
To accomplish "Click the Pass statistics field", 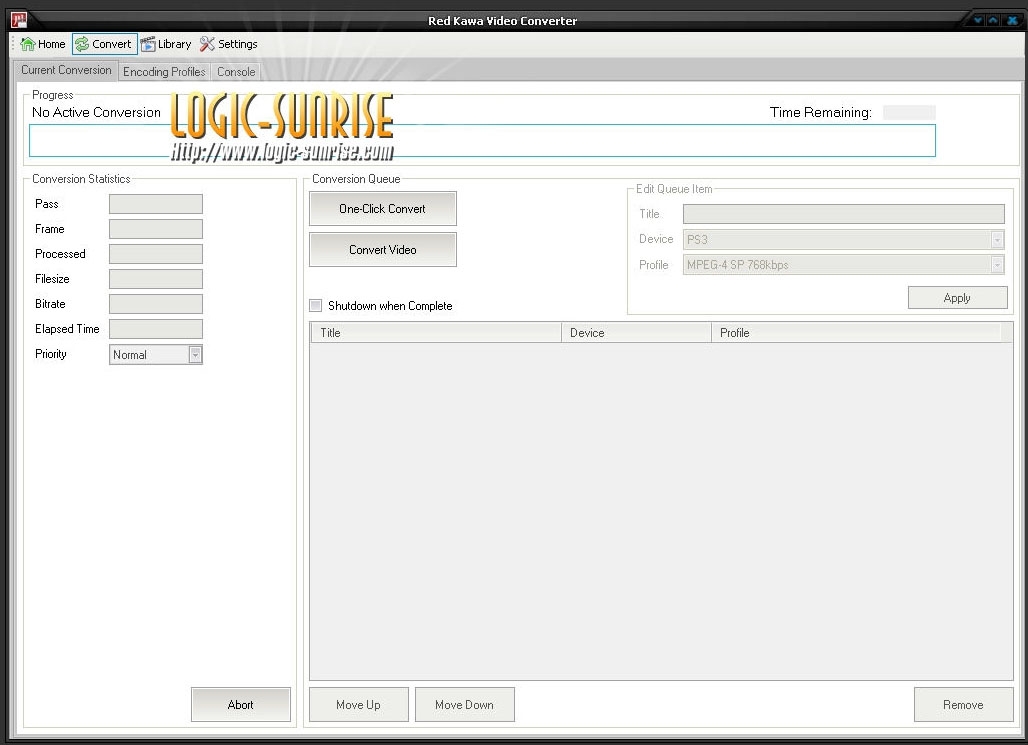I will coord(156,204).
